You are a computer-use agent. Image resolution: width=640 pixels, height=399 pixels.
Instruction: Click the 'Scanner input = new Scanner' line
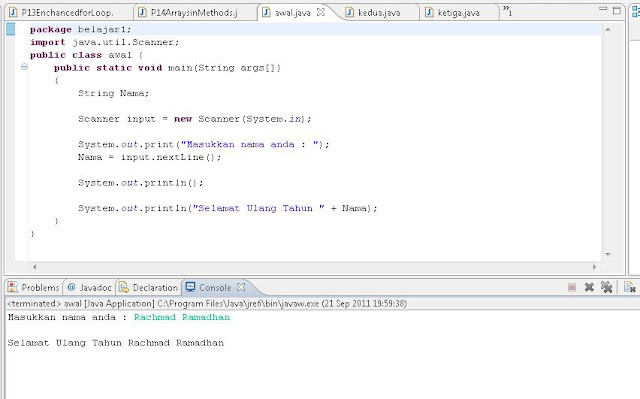pos(195,119)
